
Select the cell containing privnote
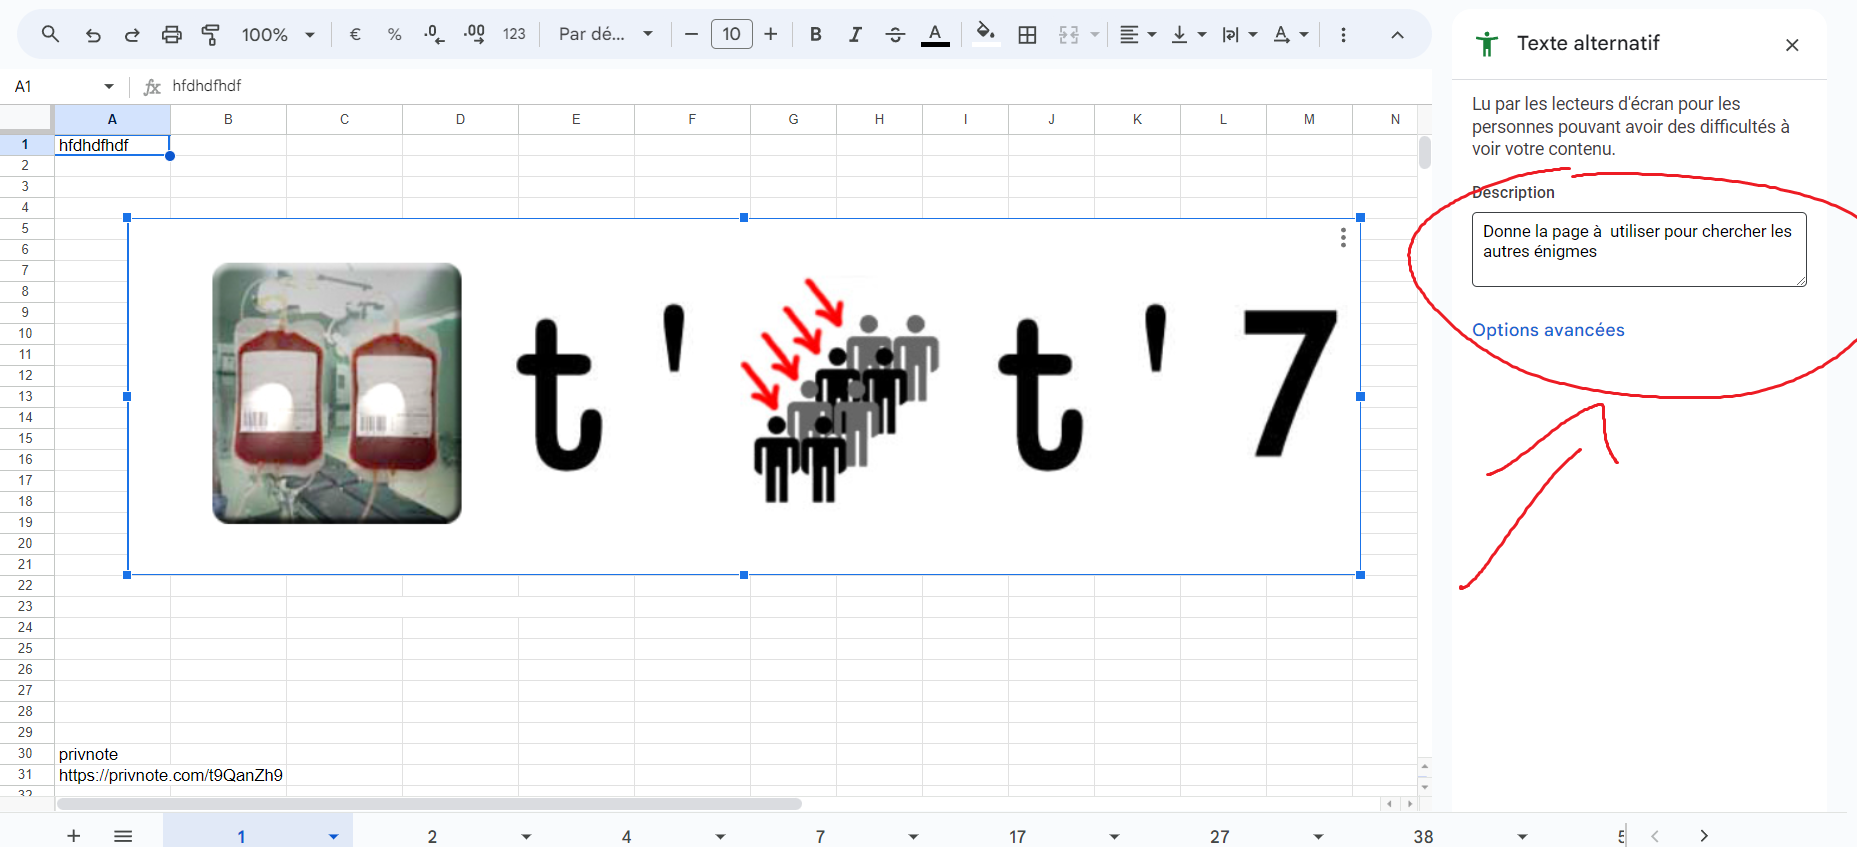point(112,754)
